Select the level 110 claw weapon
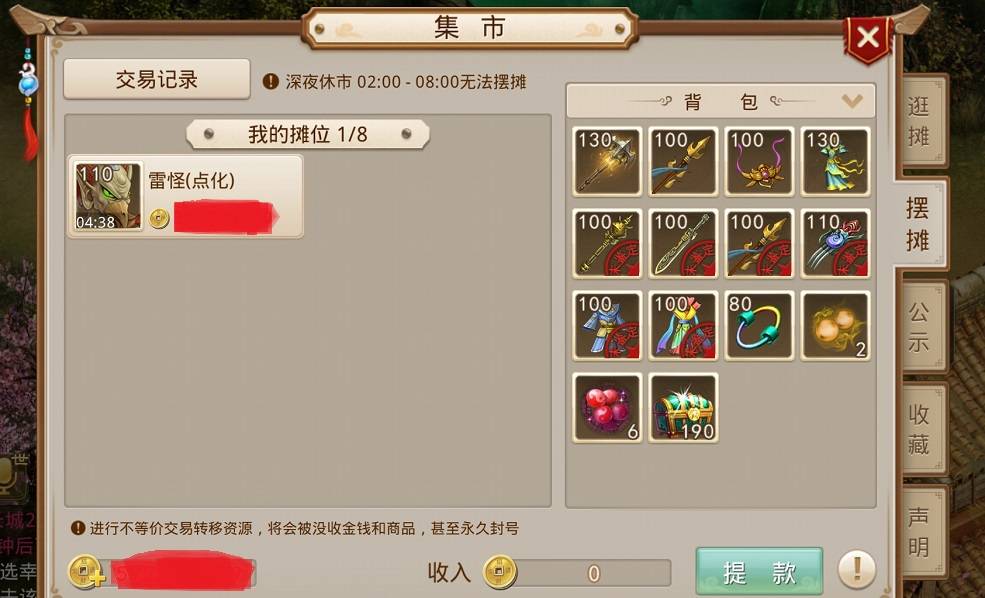985x598 pixels. pyautogui.click(x=835, y=244)
